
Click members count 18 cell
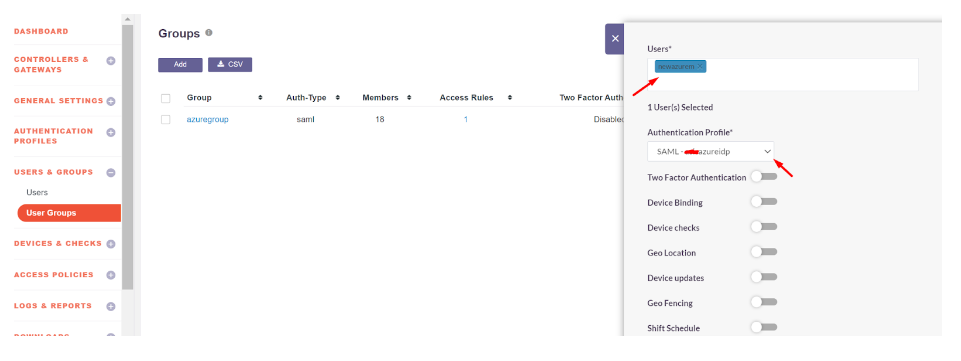(x=380, y=120)
